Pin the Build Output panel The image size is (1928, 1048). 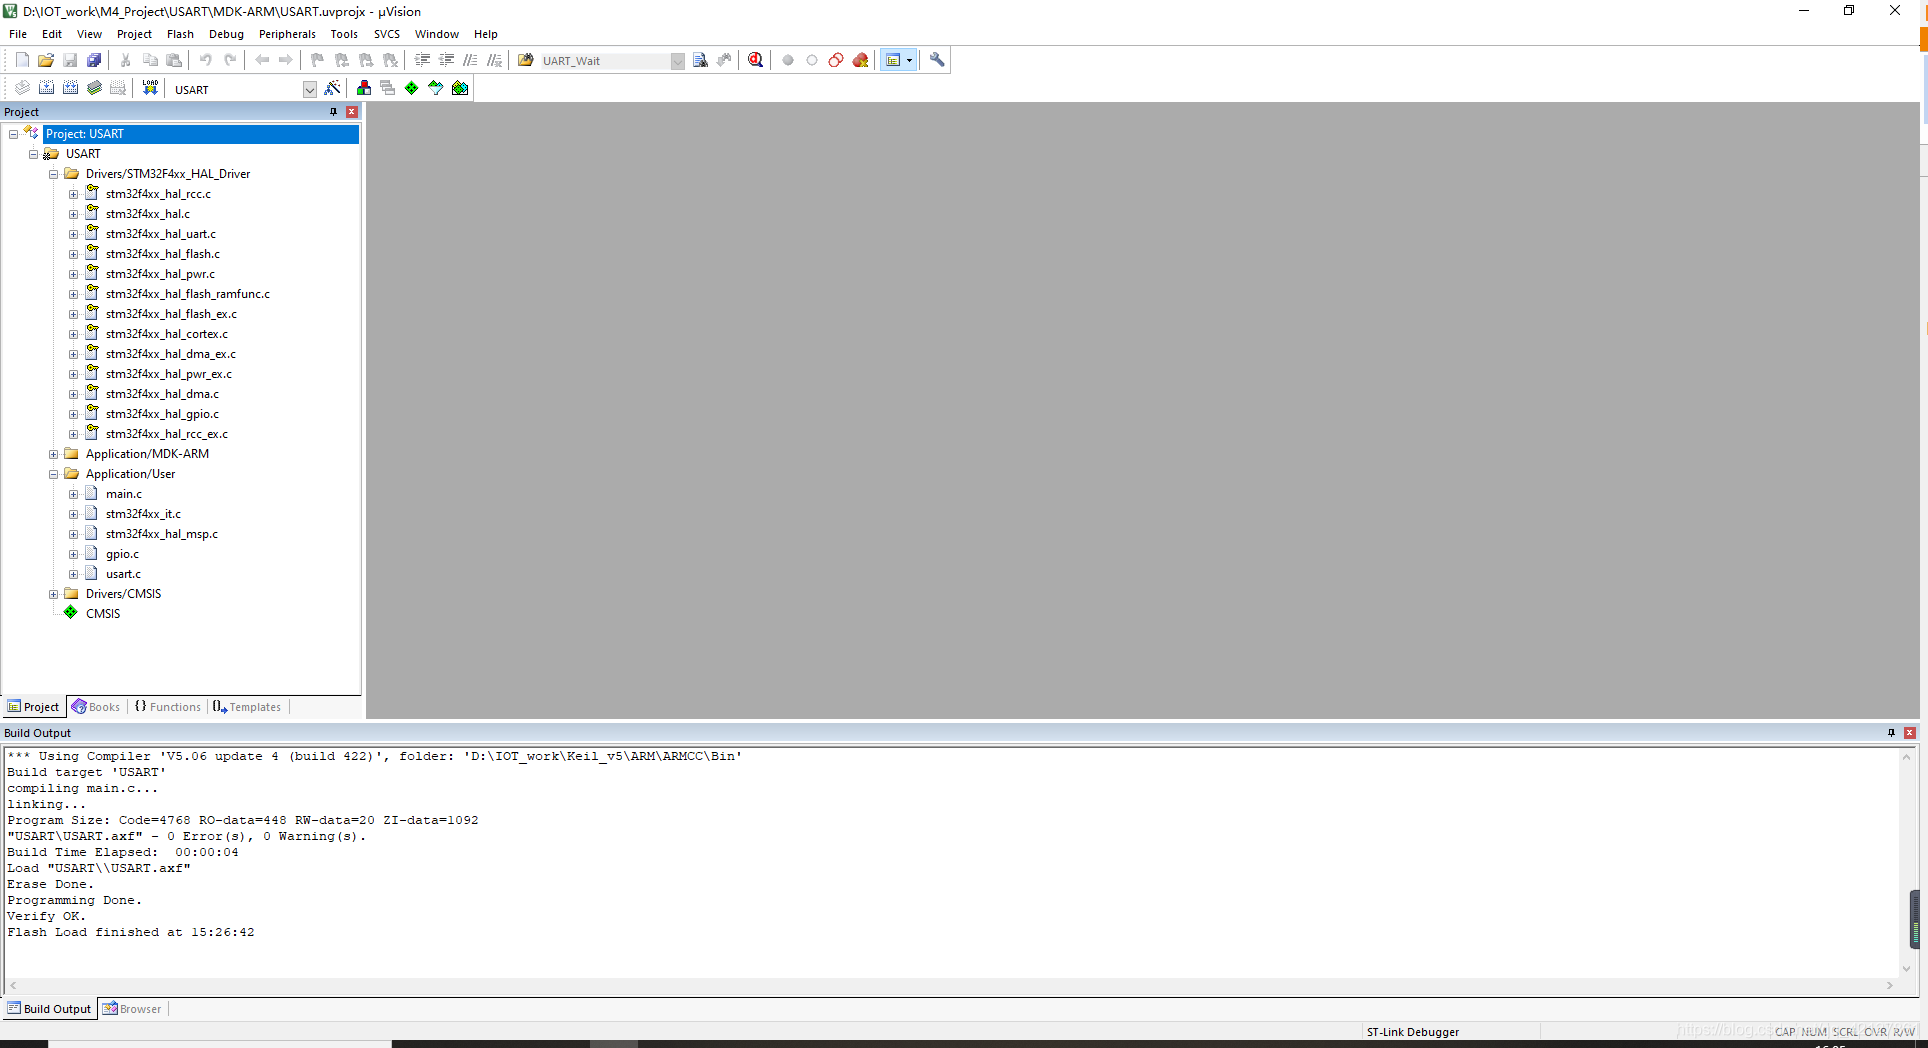coord(1891,733)
